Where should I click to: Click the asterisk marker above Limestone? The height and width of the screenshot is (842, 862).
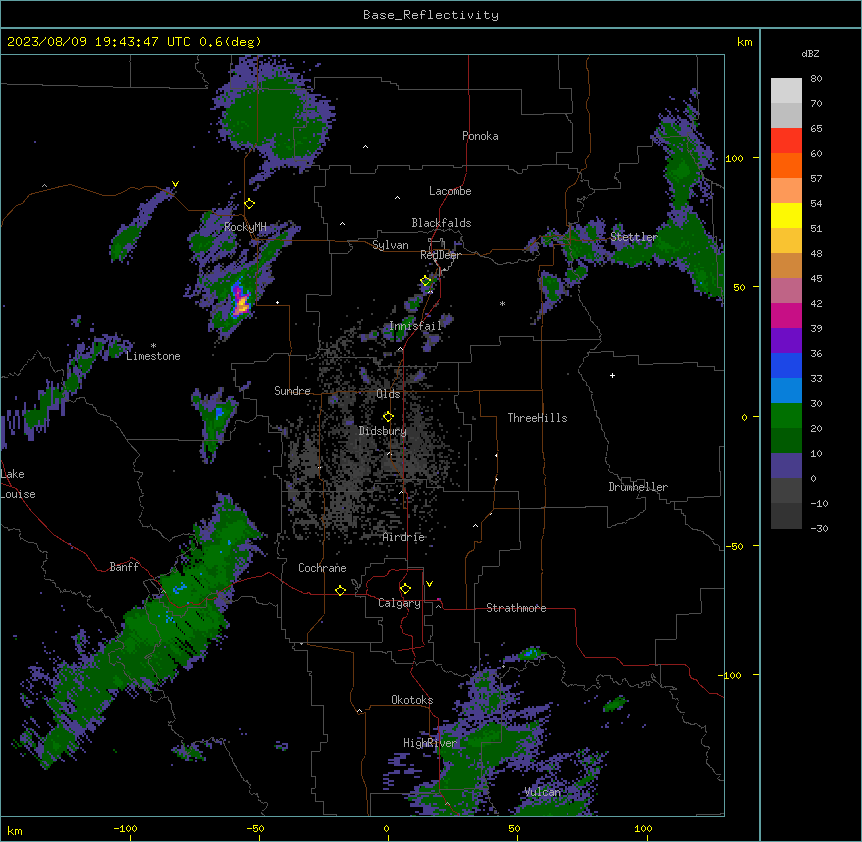(153, 346)
